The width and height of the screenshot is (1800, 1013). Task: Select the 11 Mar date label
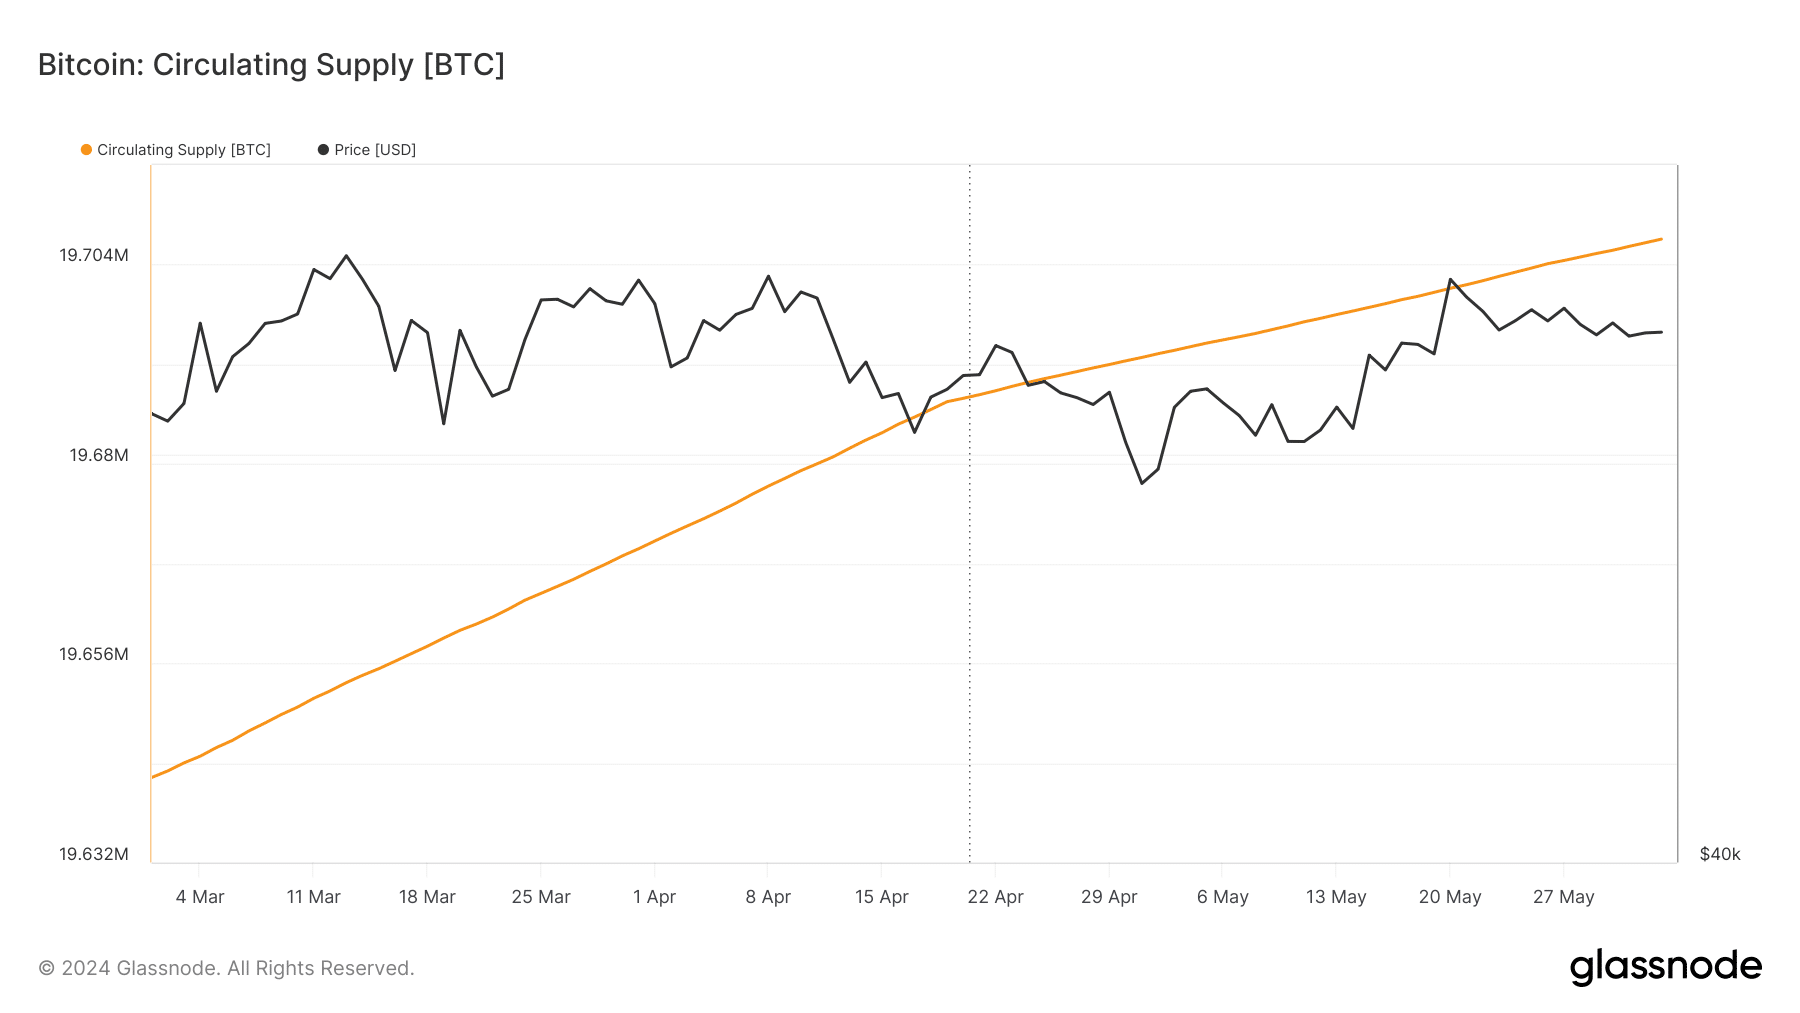click(314, 897)
